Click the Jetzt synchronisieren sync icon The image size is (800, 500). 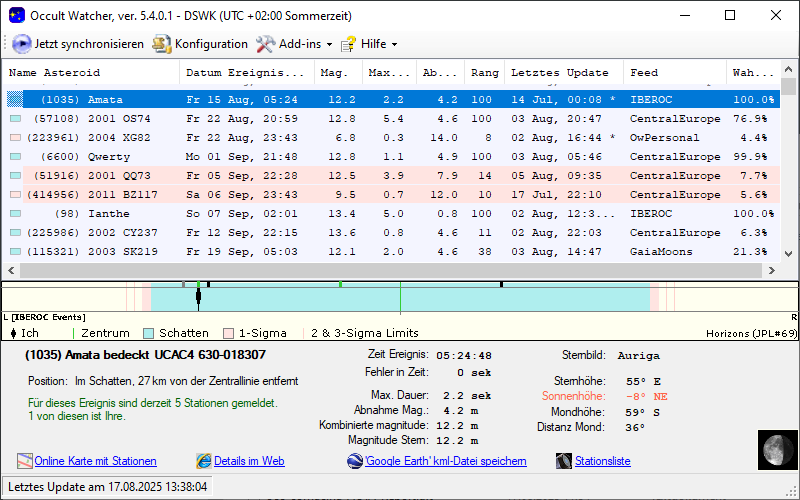22,44
